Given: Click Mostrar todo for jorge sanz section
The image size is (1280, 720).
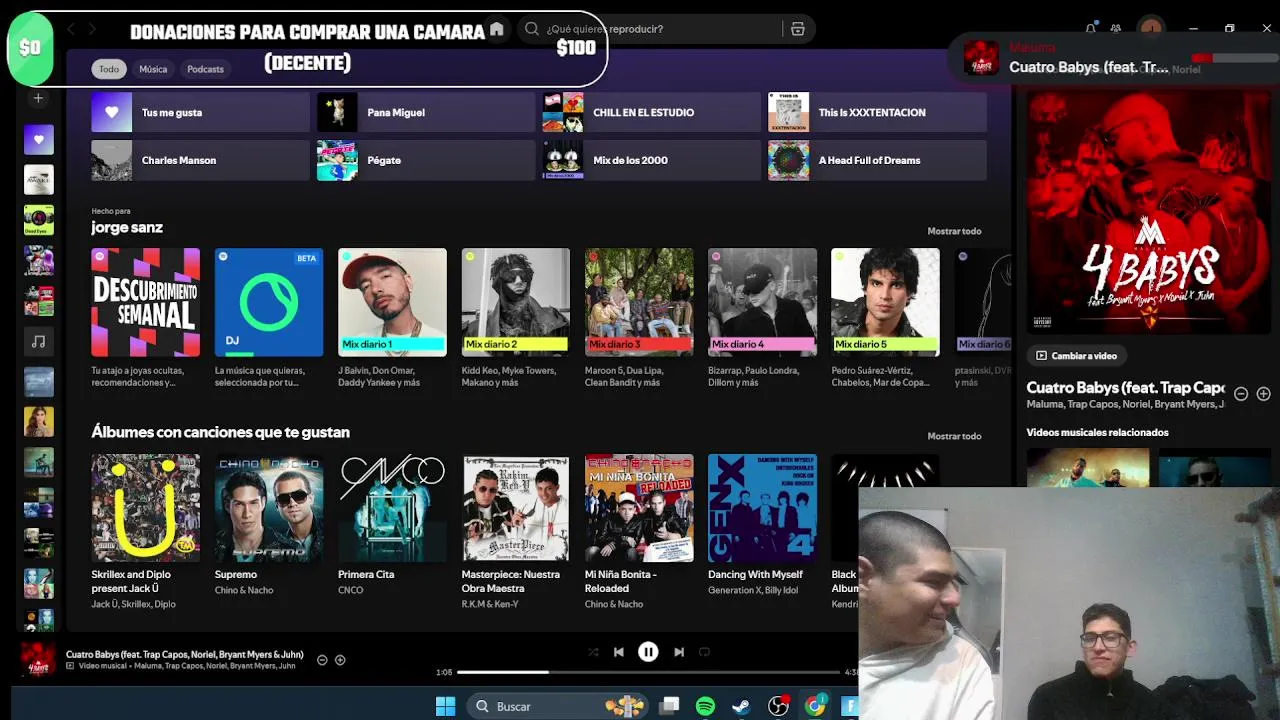Looking at the screenshot, I should click(954, 231).
